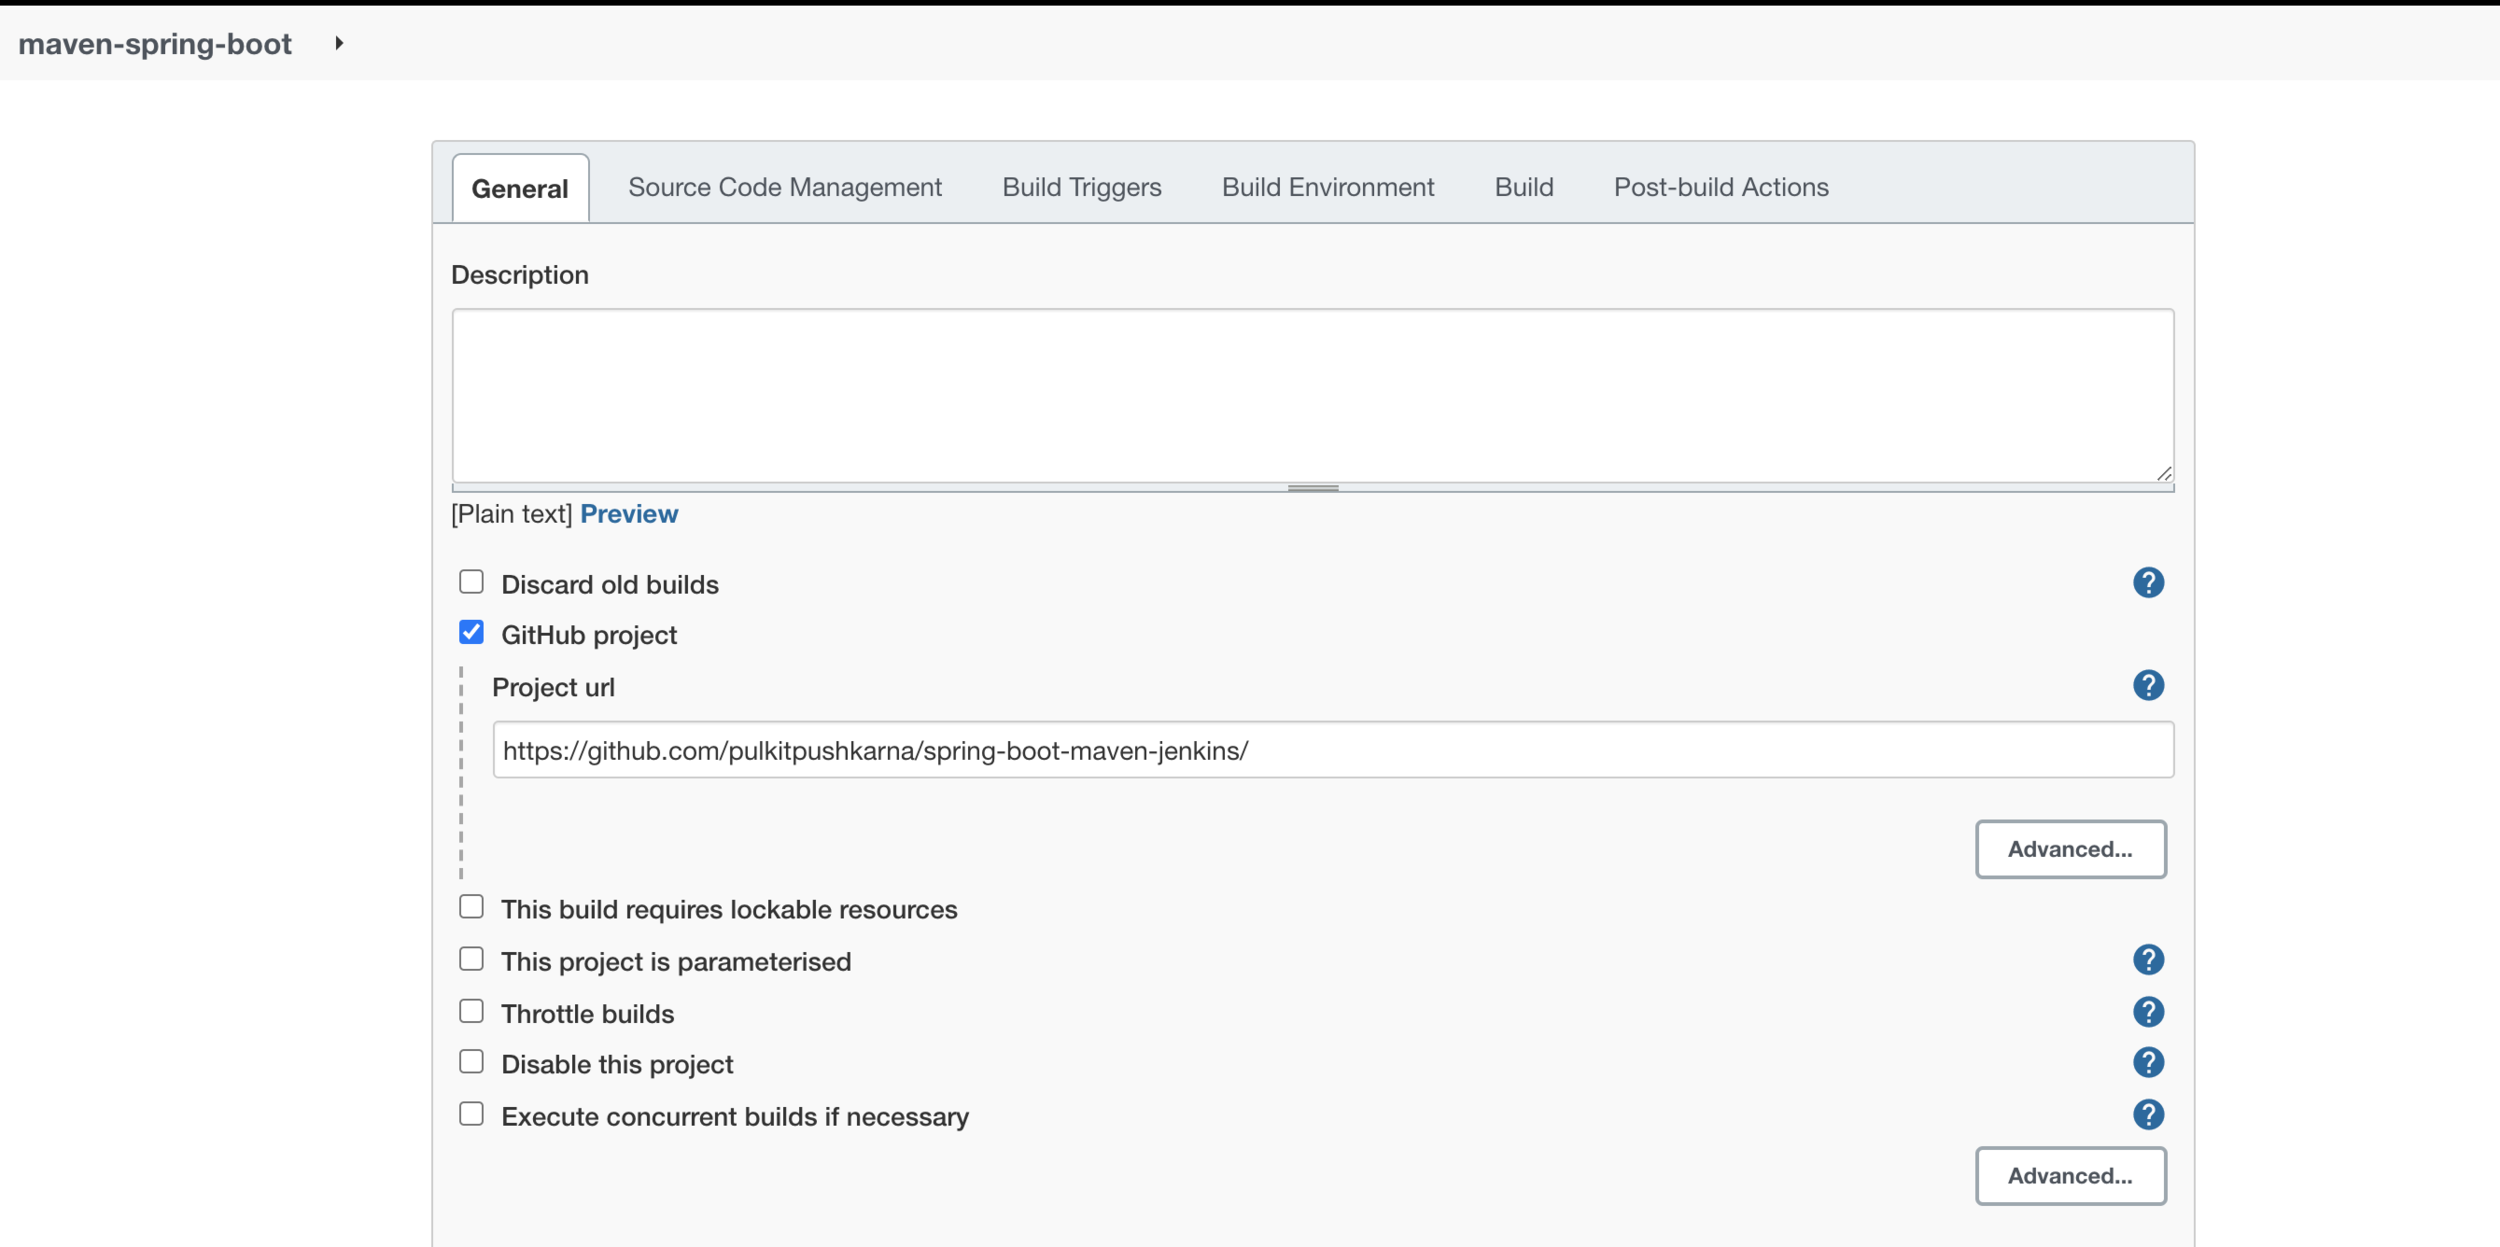Enable Throttle builds option
This screenshot has width=2500, height=1247.
[471, 1011]
